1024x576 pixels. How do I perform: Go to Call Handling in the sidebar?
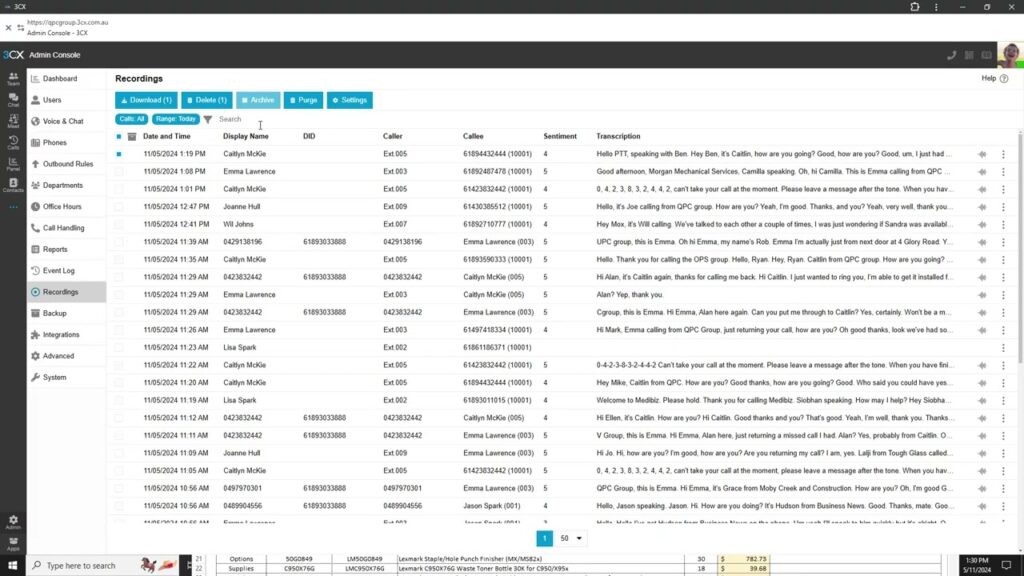pos(63,228)
